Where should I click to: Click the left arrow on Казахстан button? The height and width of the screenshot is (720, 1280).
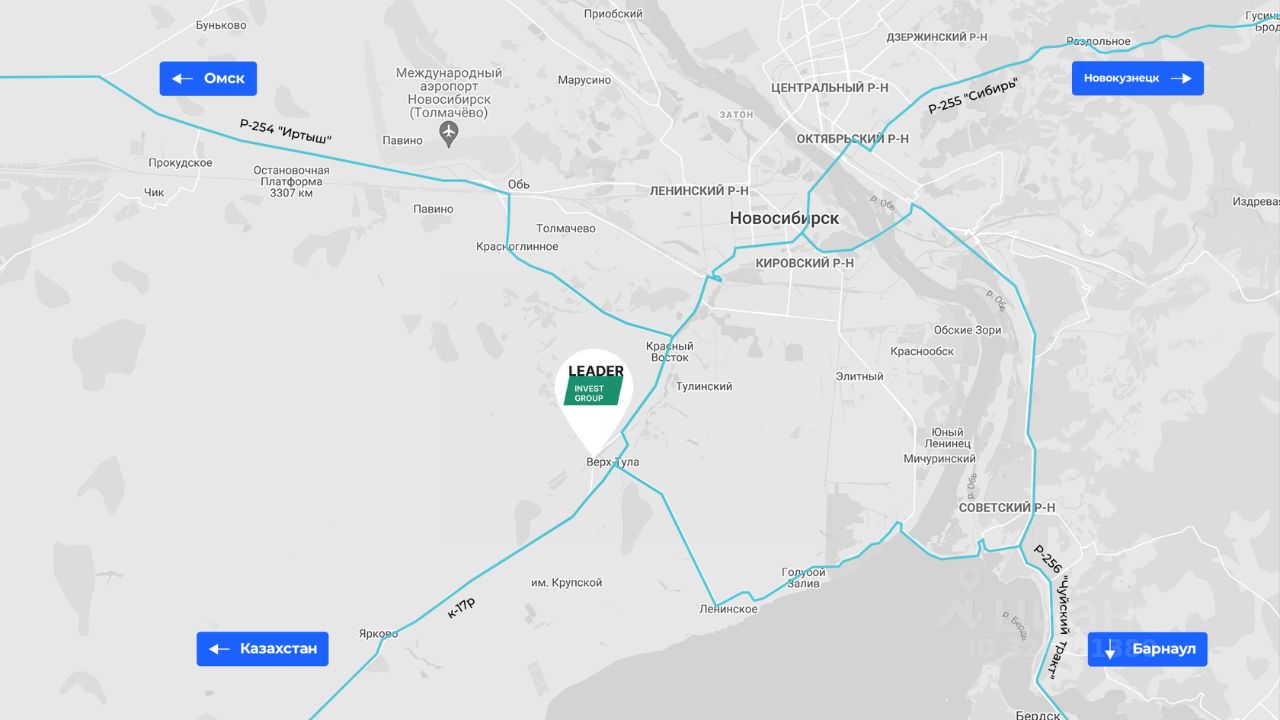[219, 649]
